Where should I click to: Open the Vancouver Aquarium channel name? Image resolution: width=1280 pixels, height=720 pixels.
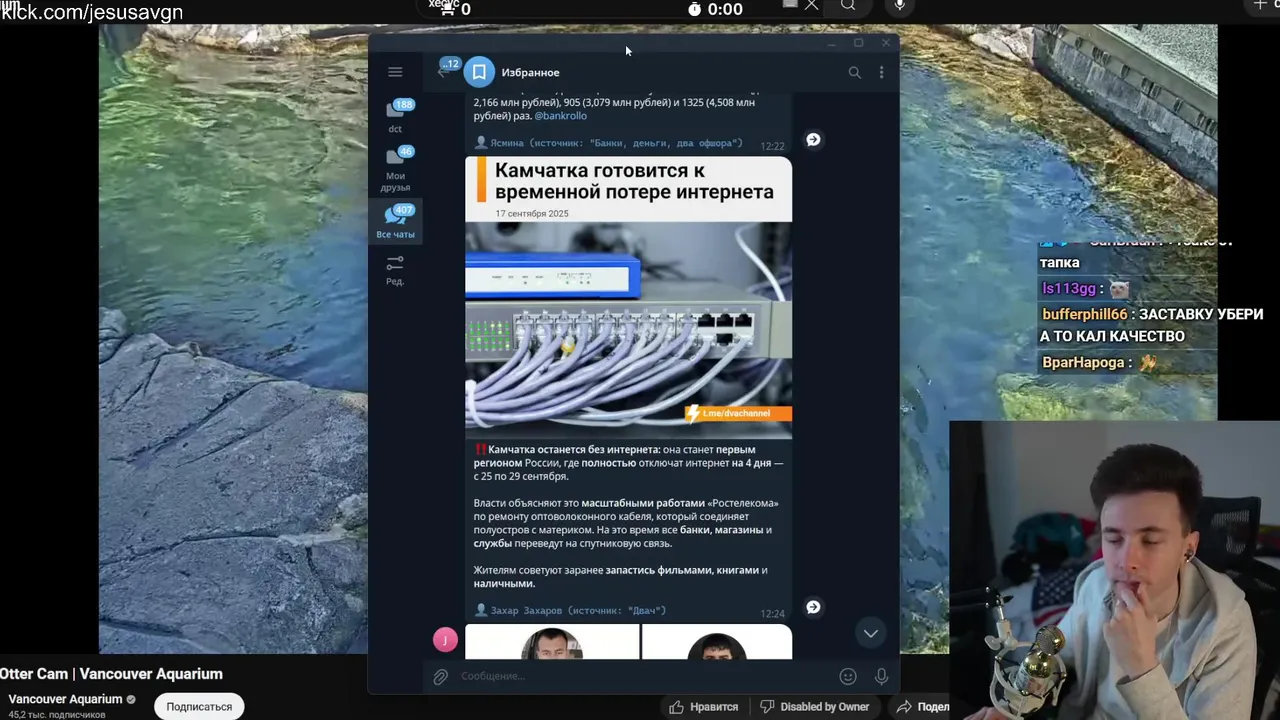click(x=65, y=699)
